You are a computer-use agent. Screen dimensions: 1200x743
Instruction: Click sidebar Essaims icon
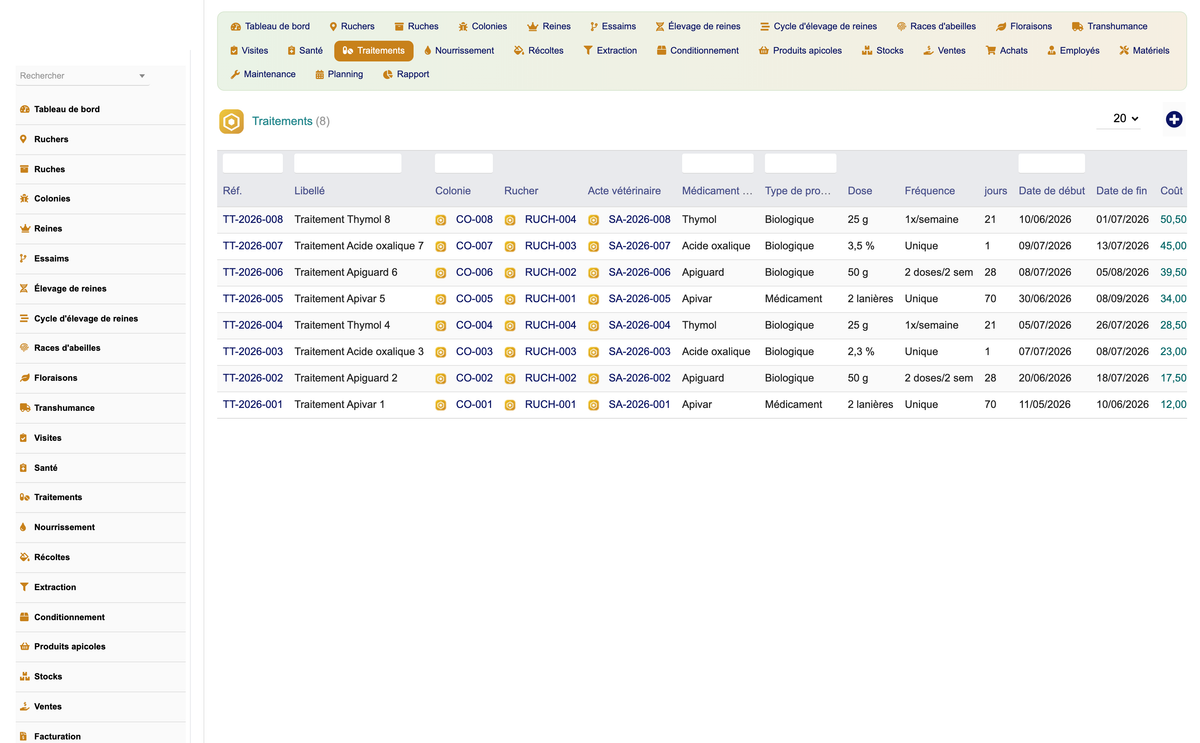tap(24, 258)
